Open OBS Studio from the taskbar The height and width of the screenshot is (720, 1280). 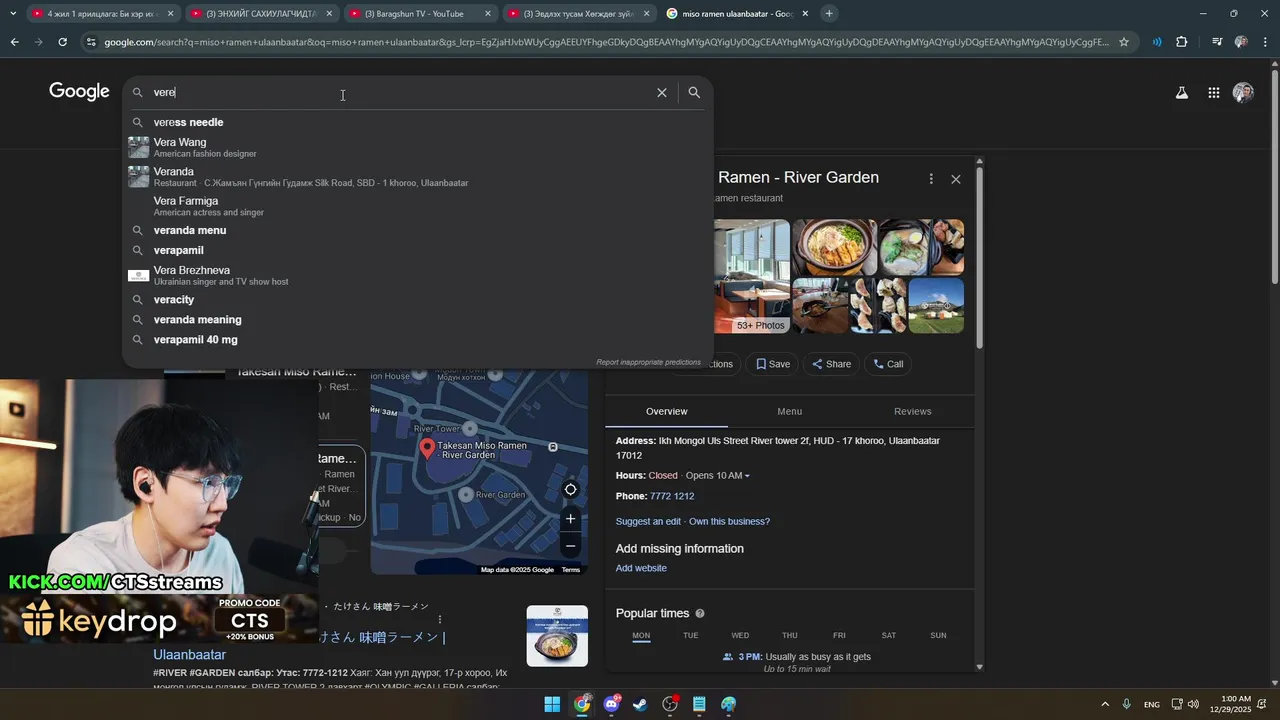(x=670, y=704)
